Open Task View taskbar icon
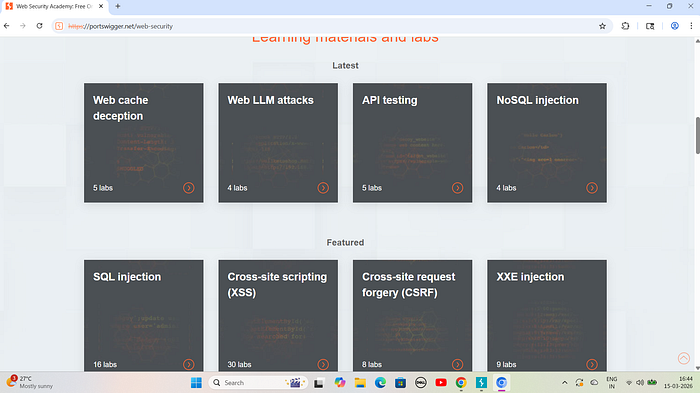The width and height of the screenshot is (700, 393). pos(318,383)
